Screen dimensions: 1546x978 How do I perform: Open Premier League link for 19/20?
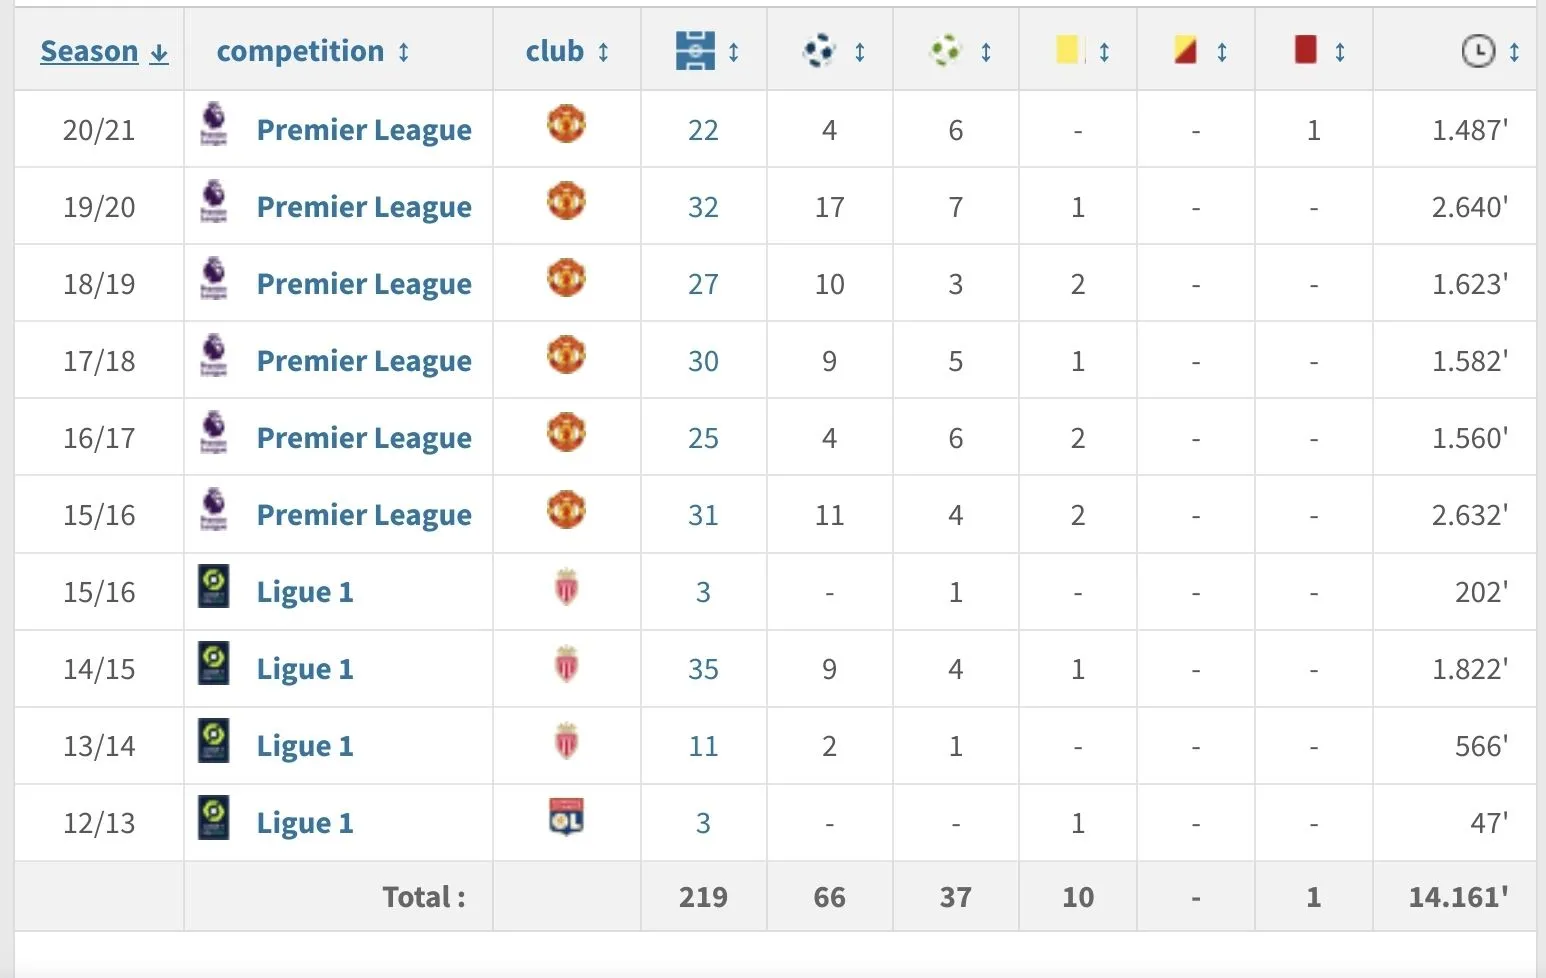(364, 207)
